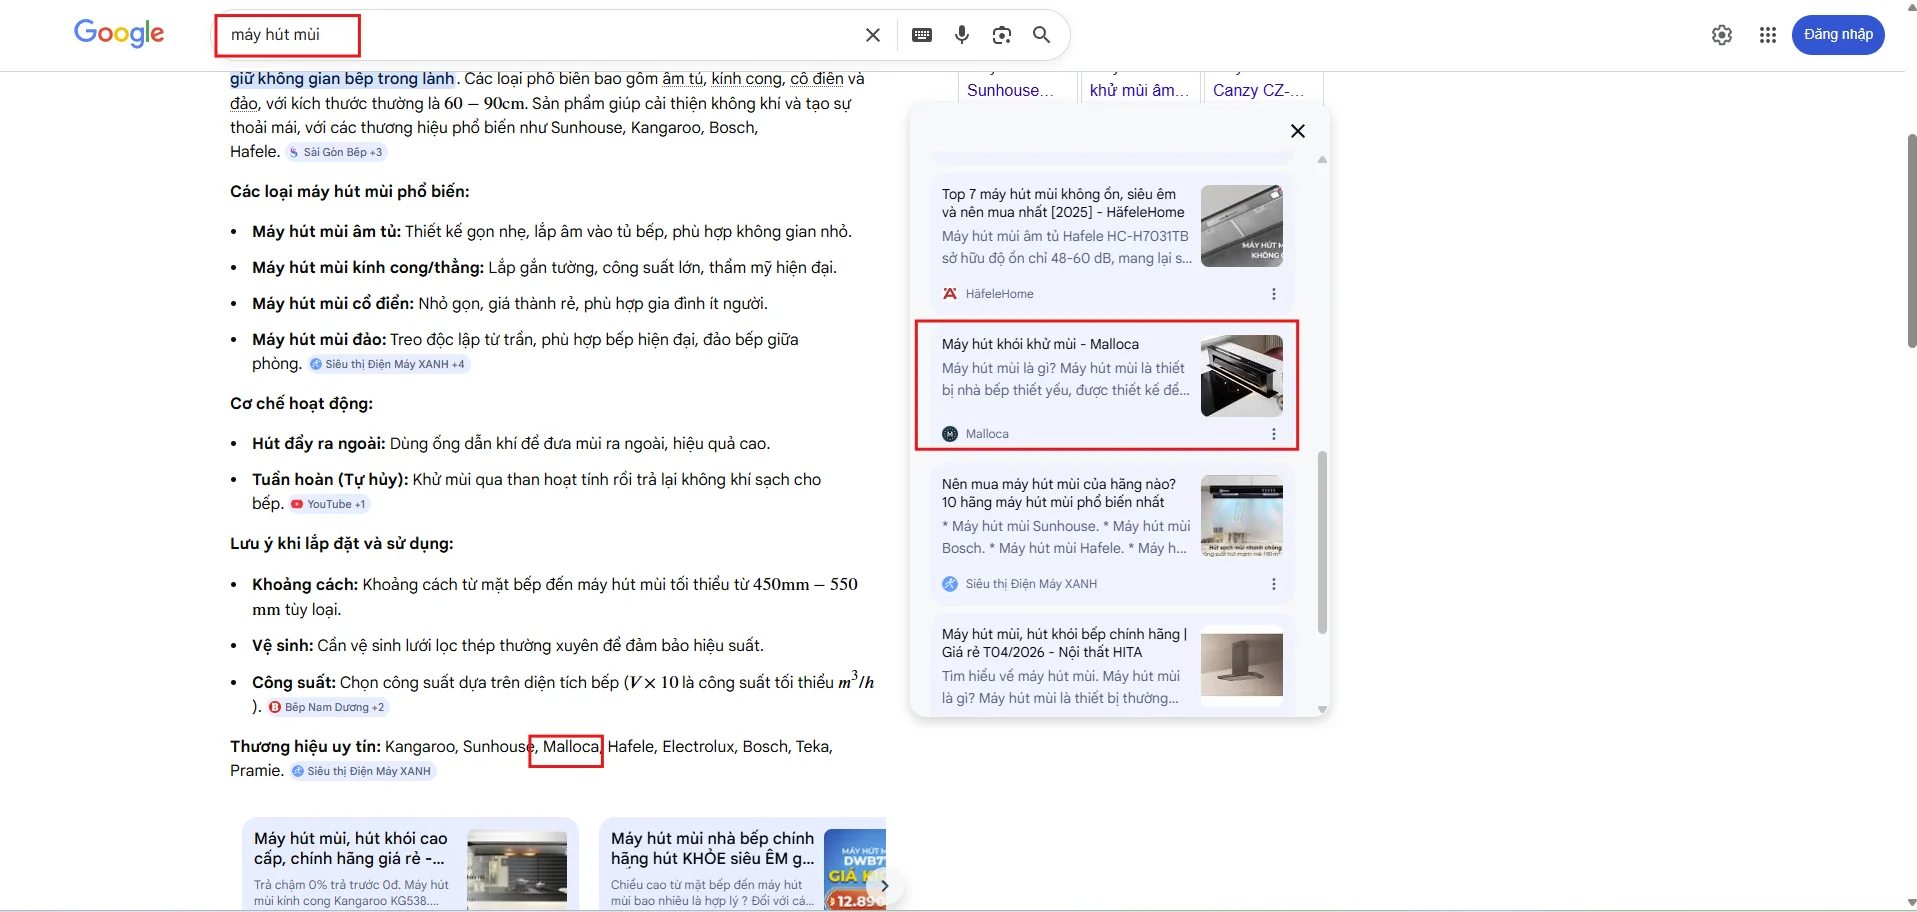This screenshot has height=912, width=1917.
Task: Open the on-screen keyboard input tool
Action: [922, 35]
